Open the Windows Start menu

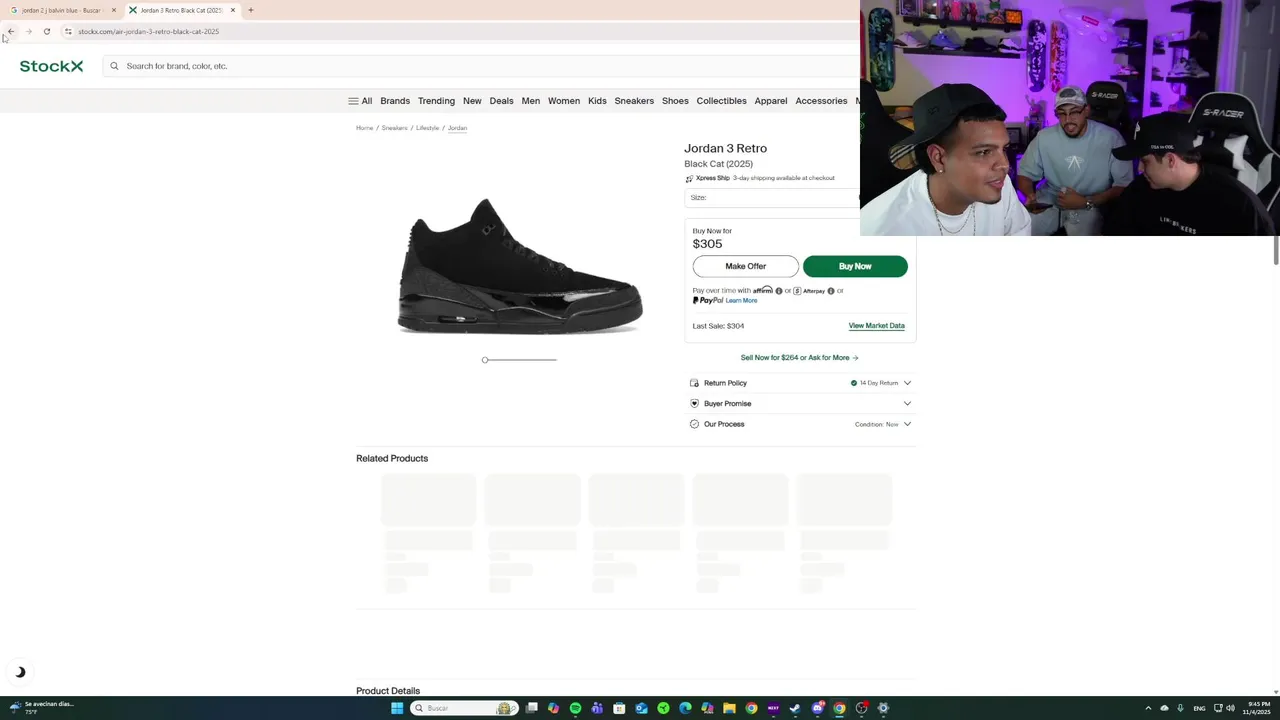pos(397,708)
